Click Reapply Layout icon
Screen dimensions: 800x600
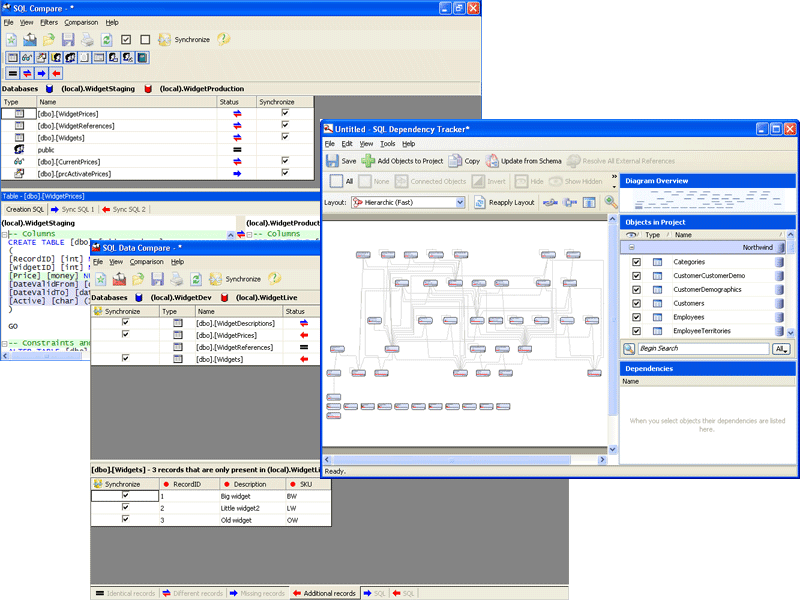480,203
